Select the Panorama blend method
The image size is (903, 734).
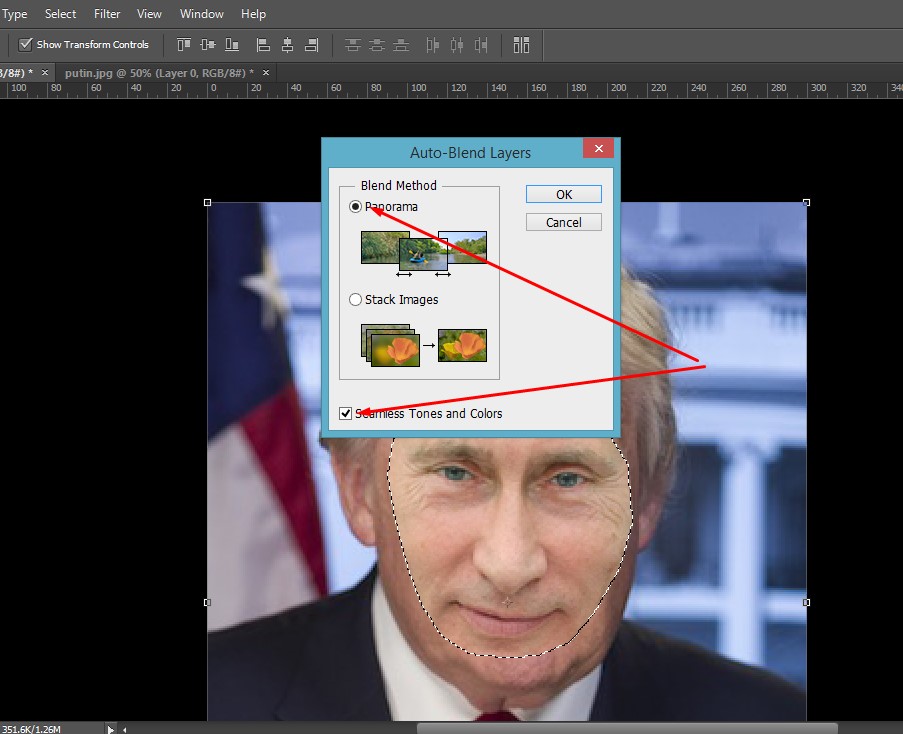[x=355, y=207]
